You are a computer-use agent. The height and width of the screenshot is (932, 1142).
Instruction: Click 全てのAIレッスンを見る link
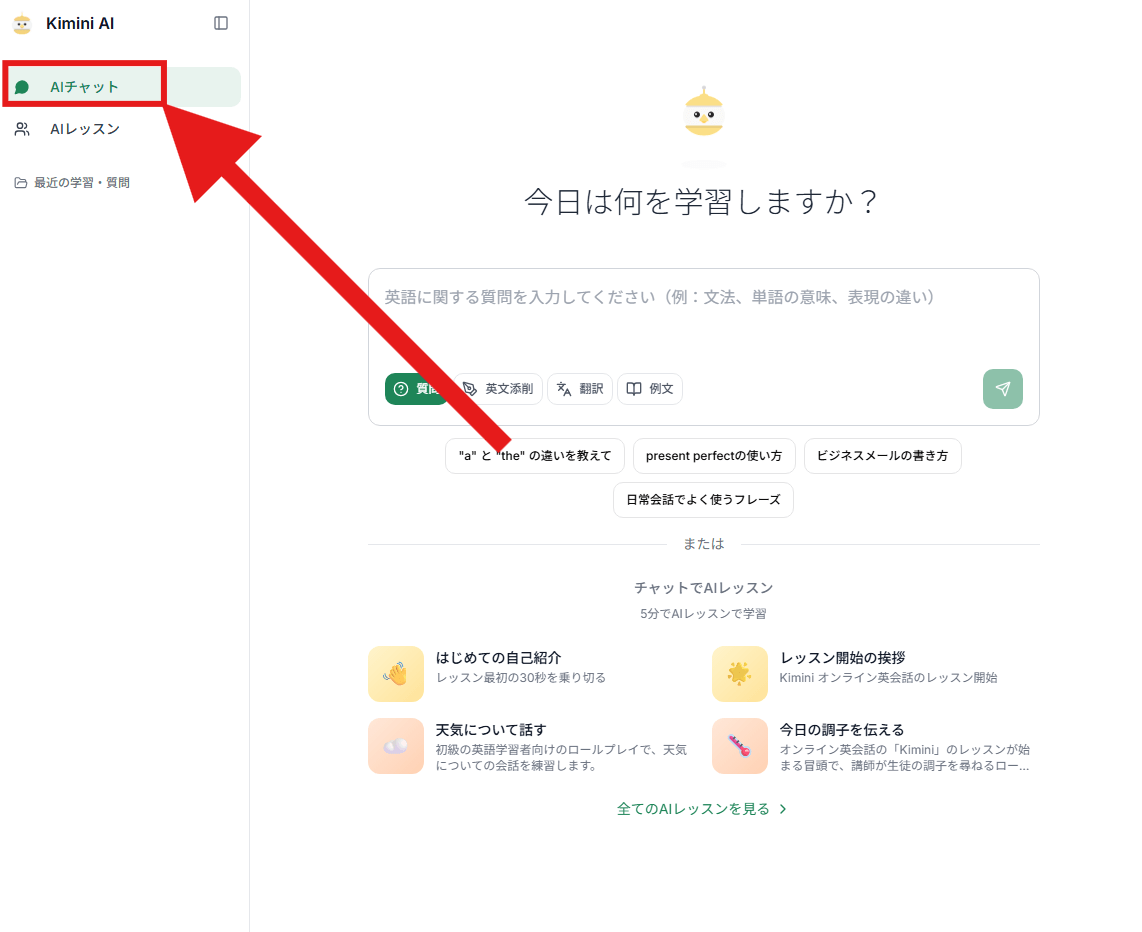click(x=702, y=809)
